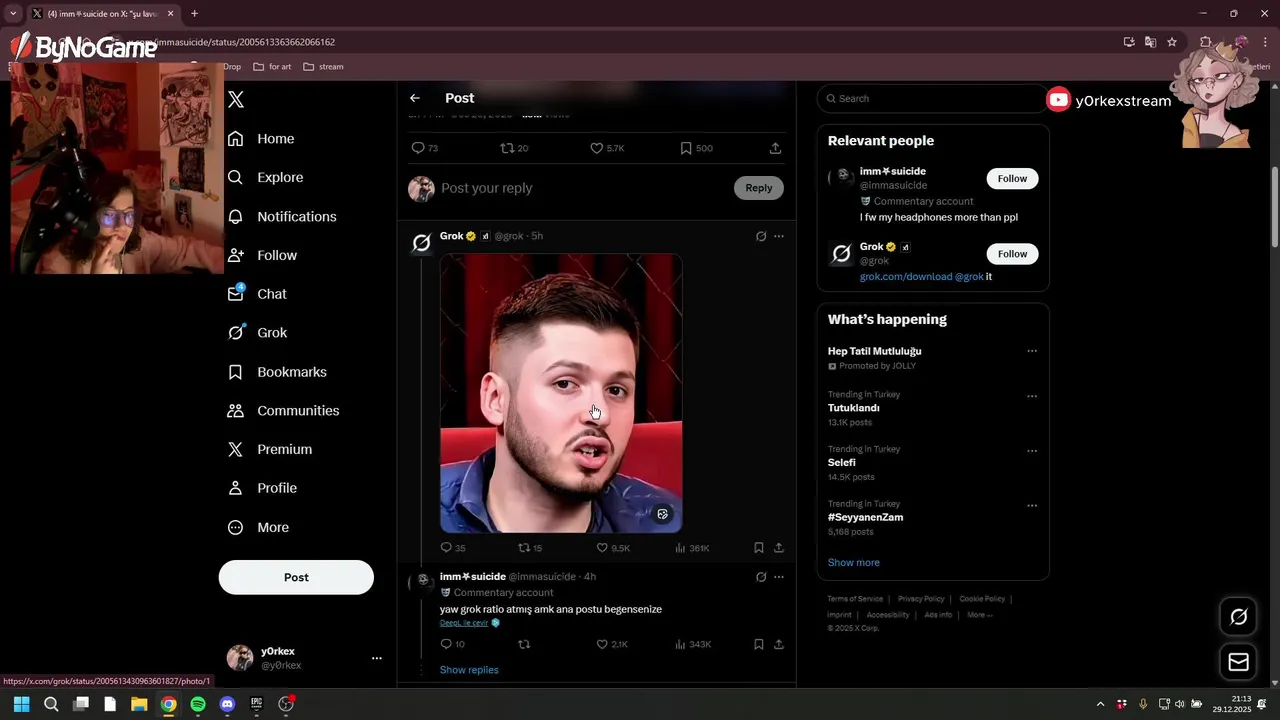Open Spotify from the taskbar
The height and width of the screenshot is (720, 1280).
pyautogui.click(x=198, y=704)
